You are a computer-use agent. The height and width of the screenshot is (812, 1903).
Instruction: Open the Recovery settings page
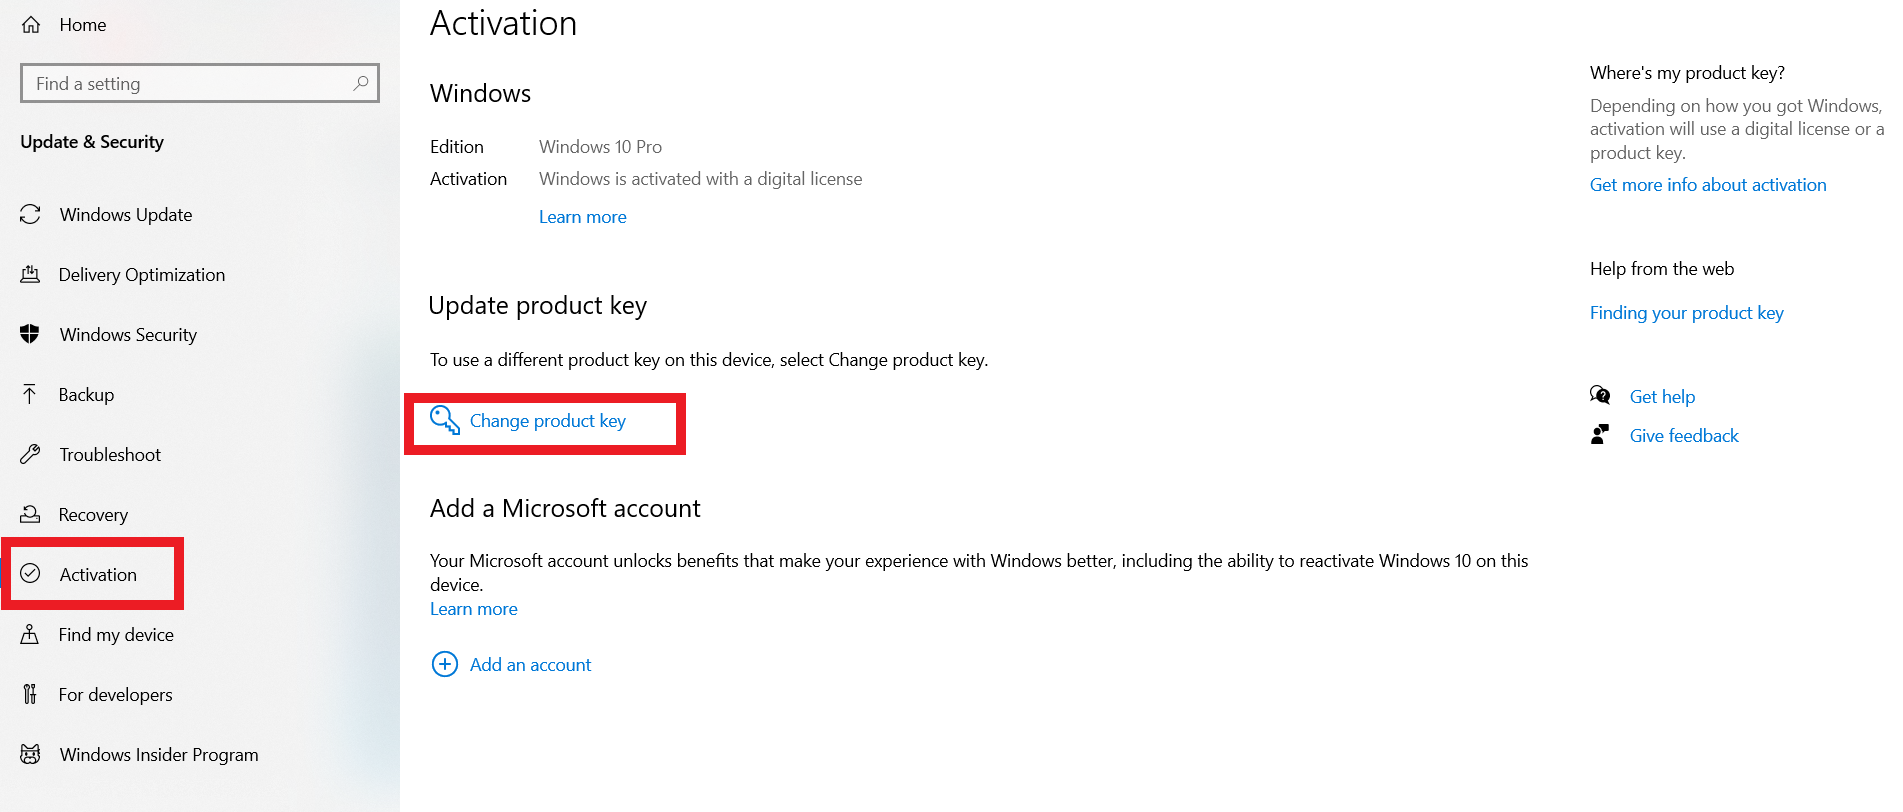92,514
